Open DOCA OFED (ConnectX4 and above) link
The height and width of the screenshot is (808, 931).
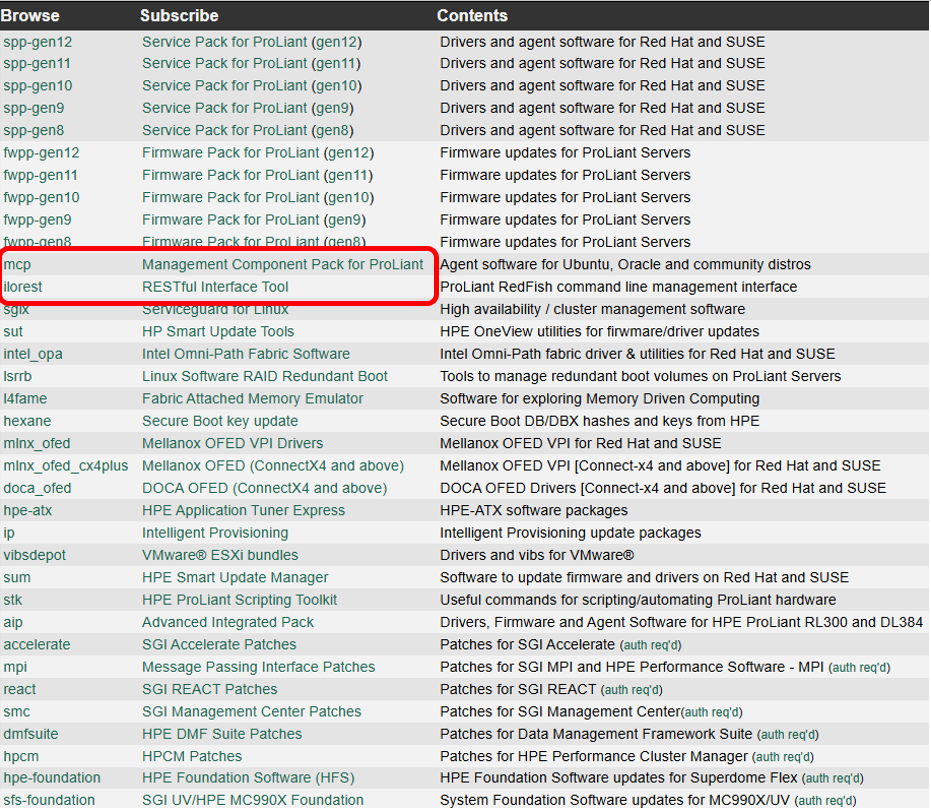click(265, 489)
